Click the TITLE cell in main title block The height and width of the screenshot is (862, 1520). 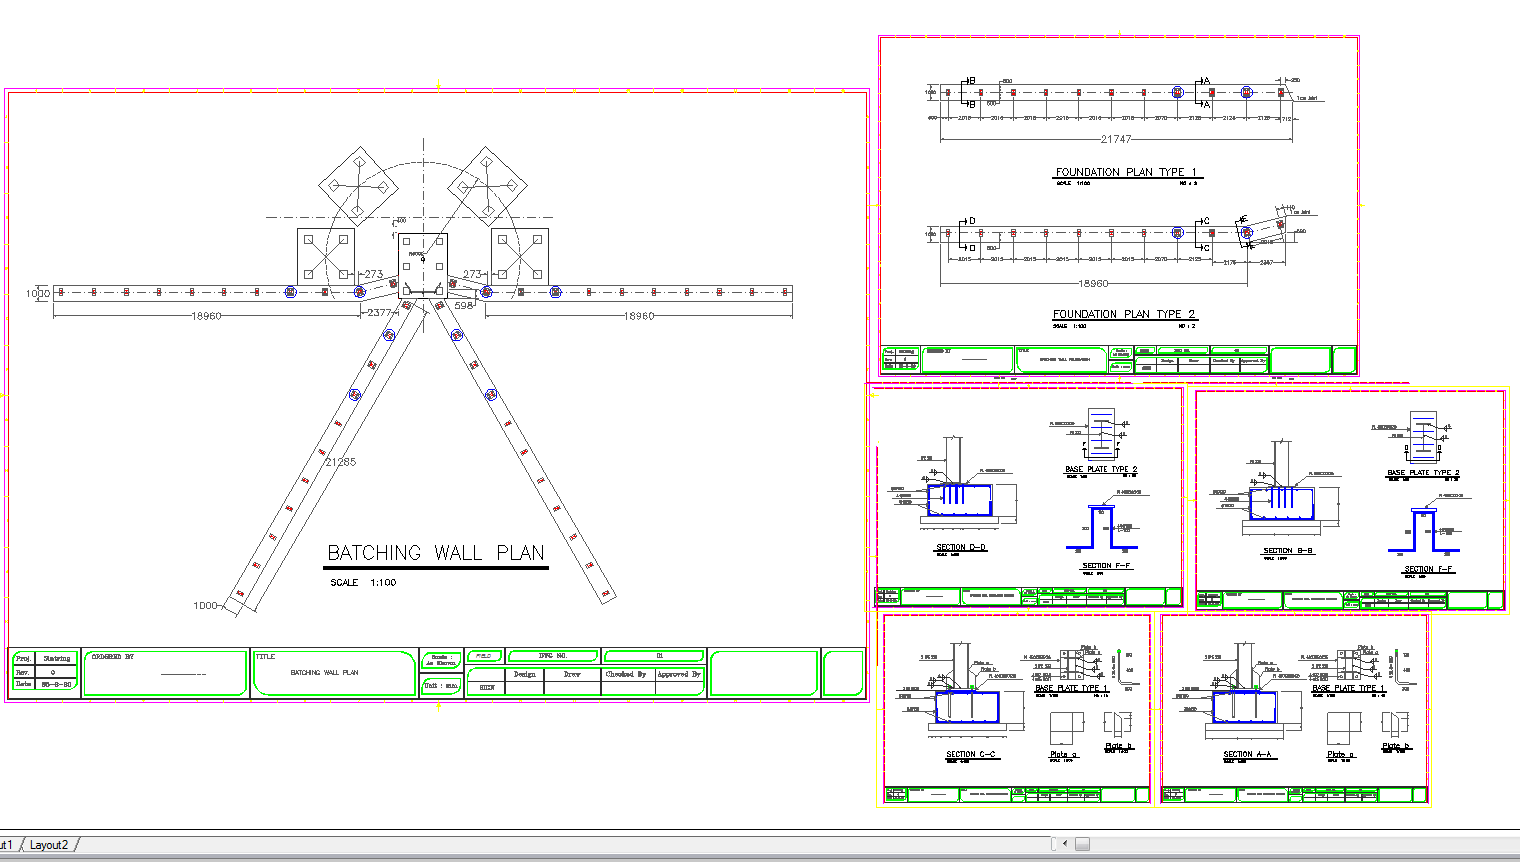tap(333, 672)
